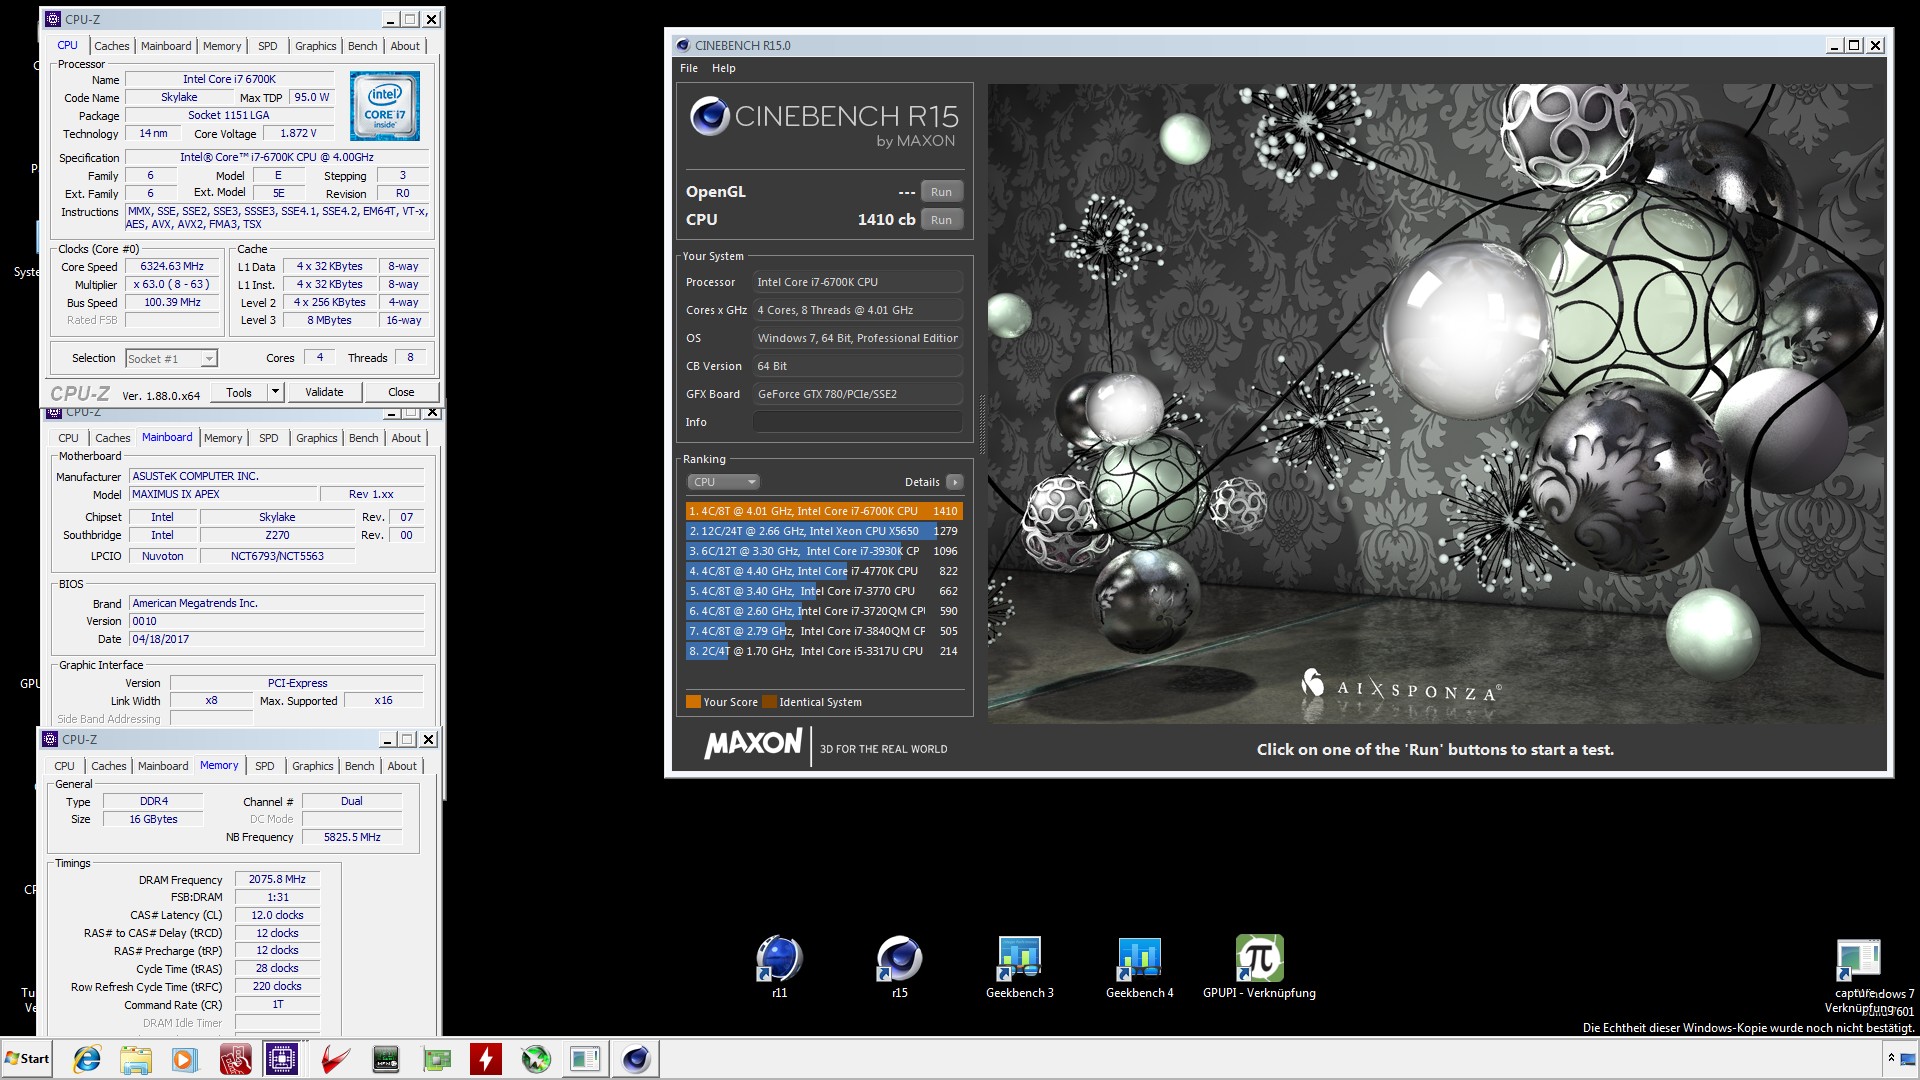Screen dimensions: 1920x1080
Task: Select the Memory tab in top CPU-Z window
Action: pos(221,46)
